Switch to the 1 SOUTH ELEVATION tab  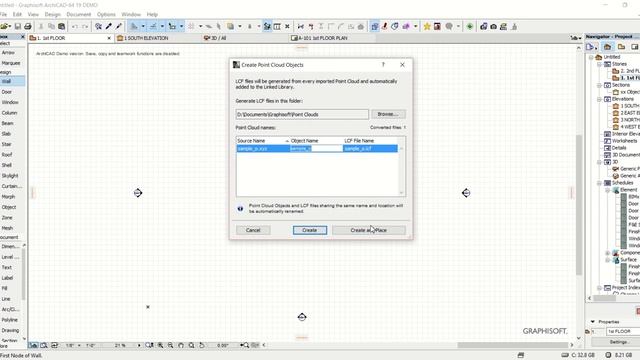(x=146, y=38)
